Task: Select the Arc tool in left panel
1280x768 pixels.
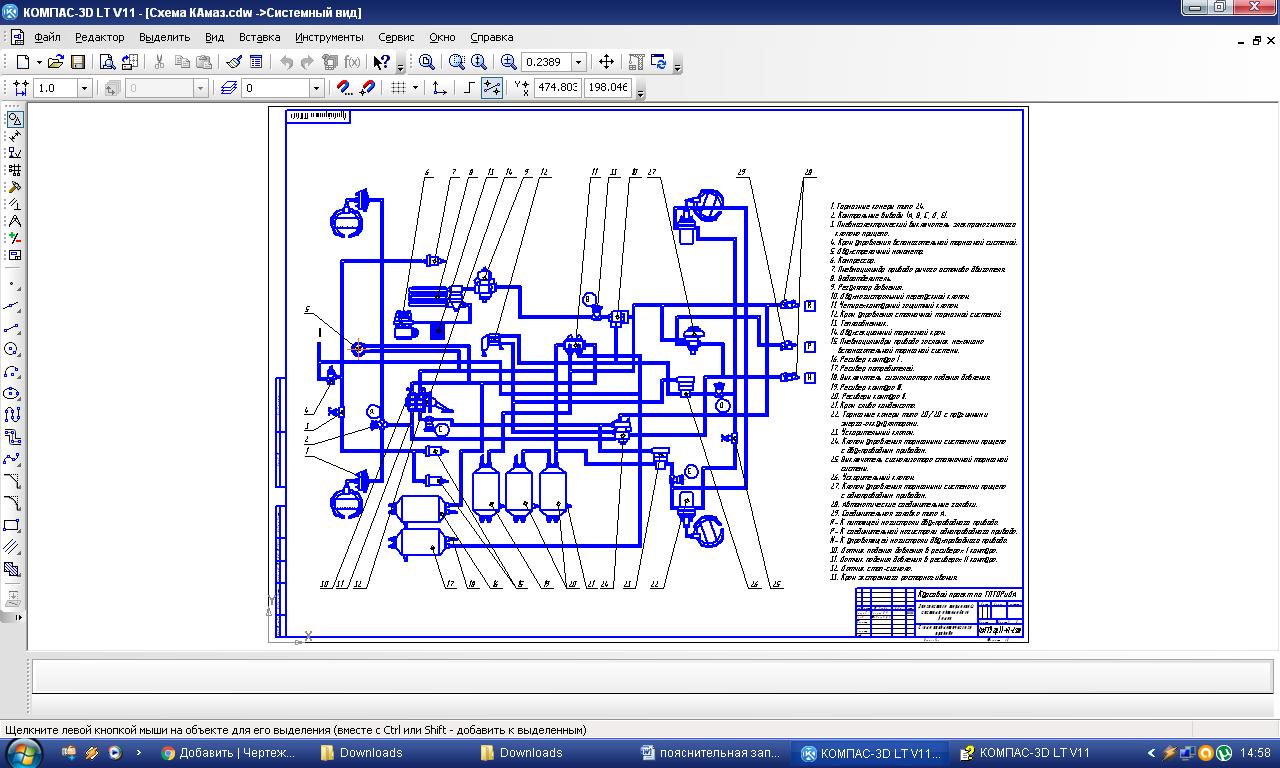Action: (x=12, y=372)
